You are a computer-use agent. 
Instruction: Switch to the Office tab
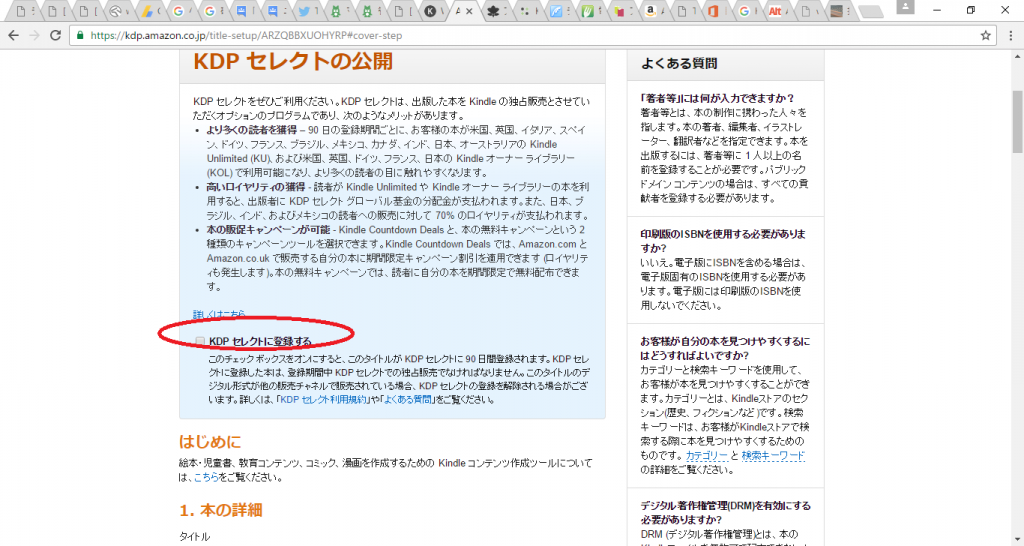click(716, 11)
